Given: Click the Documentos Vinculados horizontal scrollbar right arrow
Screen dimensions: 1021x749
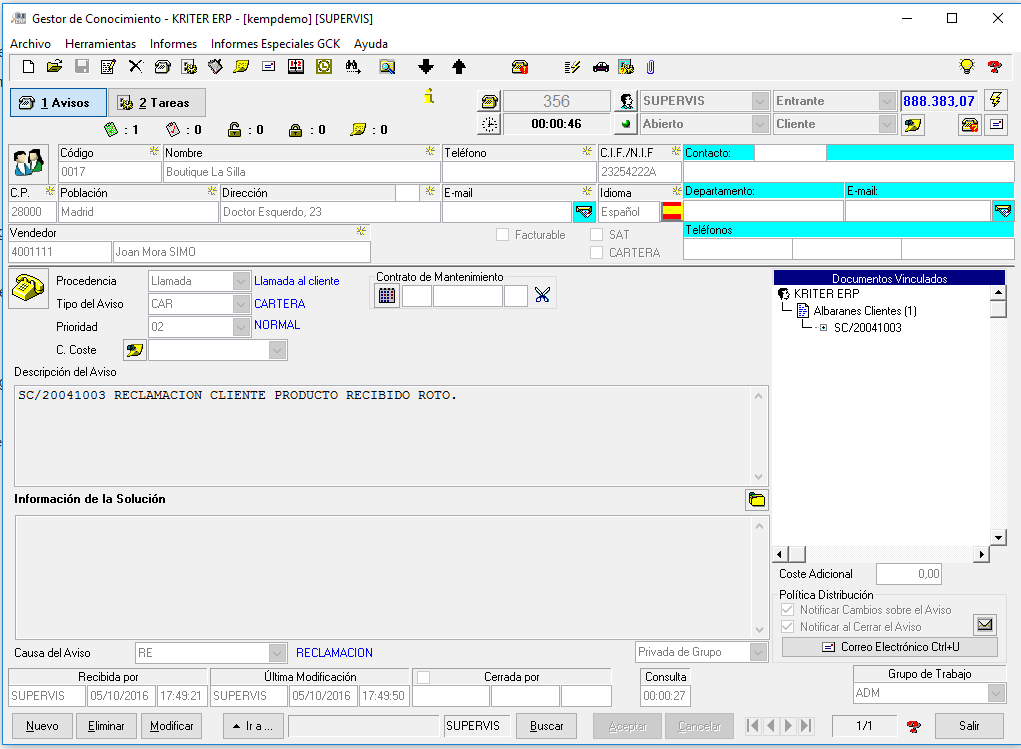Looking at the screenshot, I should tap(981, 554).
